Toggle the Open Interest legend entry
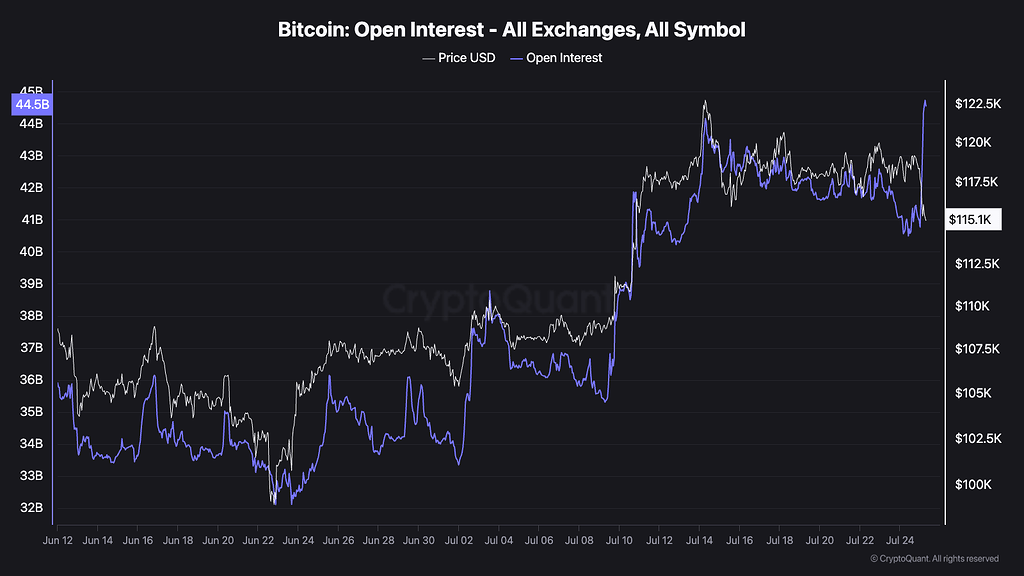 556,58
